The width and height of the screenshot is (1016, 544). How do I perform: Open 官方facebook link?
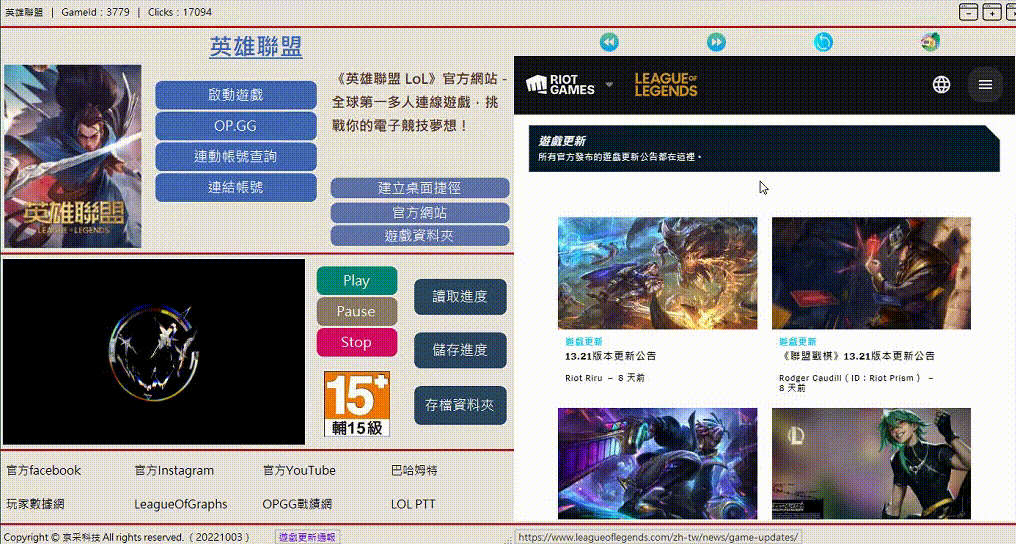(44, 471)
